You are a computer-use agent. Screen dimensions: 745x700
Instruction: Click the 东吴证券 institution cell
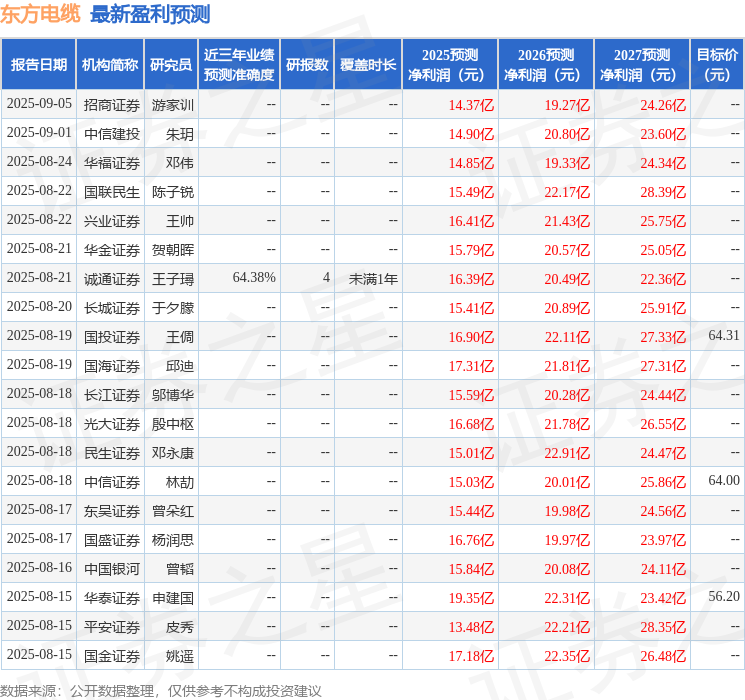click(x=112, y=510)
